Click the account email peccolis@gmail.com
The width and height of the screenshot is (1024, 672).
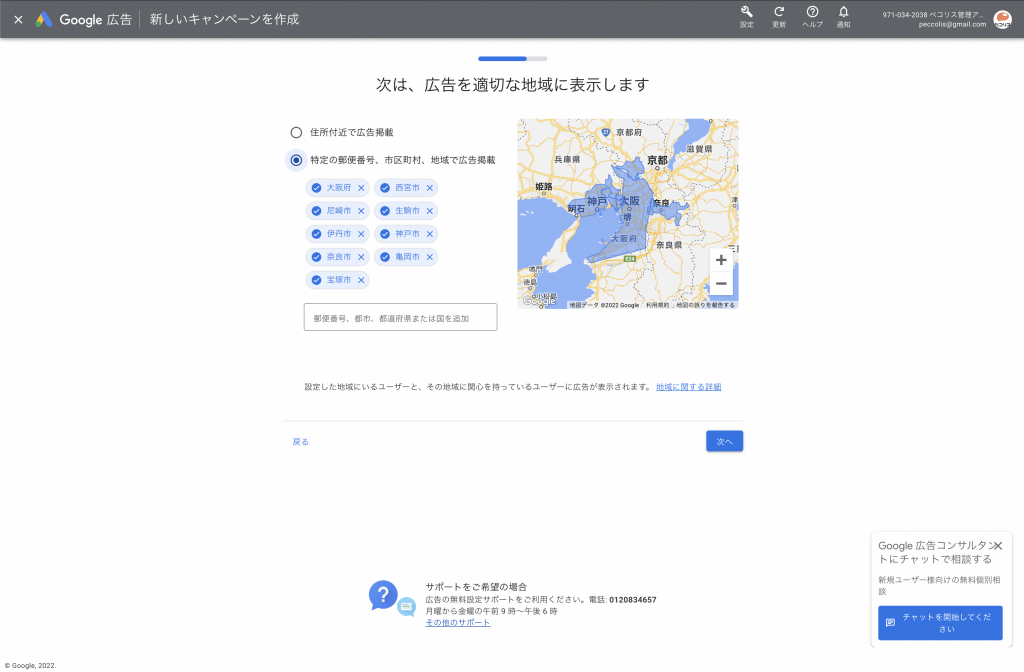coord(952,25)
